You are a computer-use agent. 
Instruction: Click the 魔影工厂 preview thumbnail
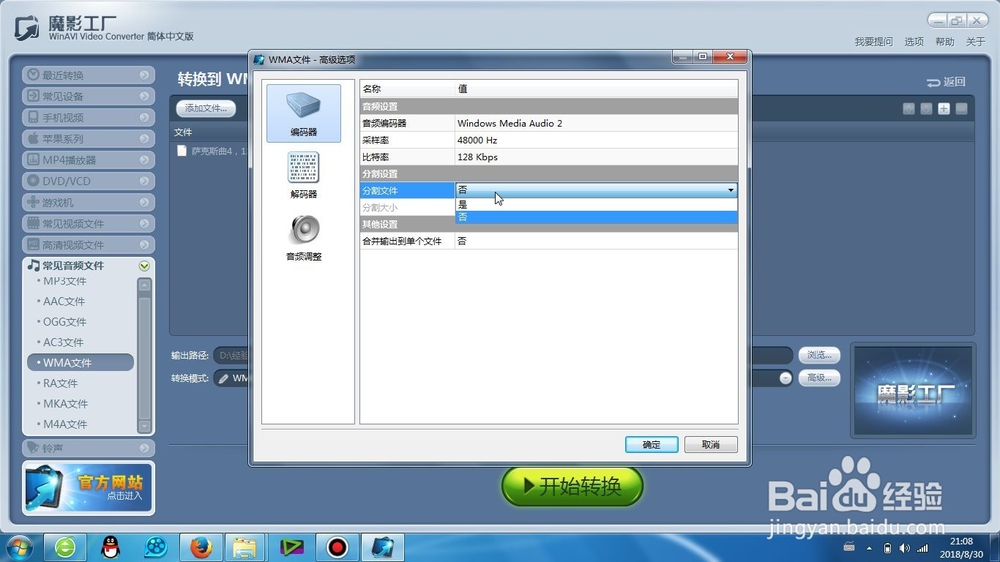point(913,392)
